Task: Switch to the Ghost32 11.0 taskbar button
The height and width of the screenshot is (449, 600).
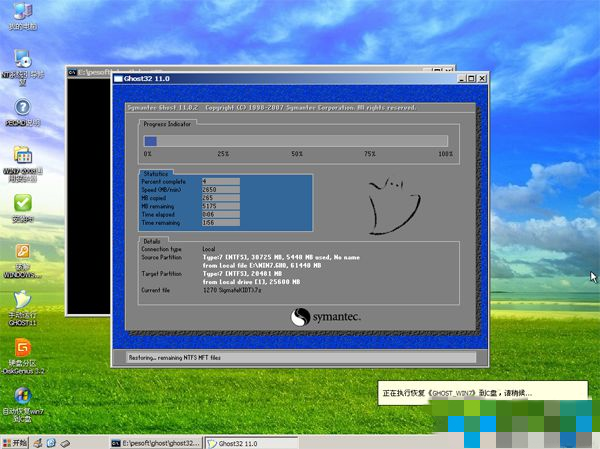Action: 247,441
